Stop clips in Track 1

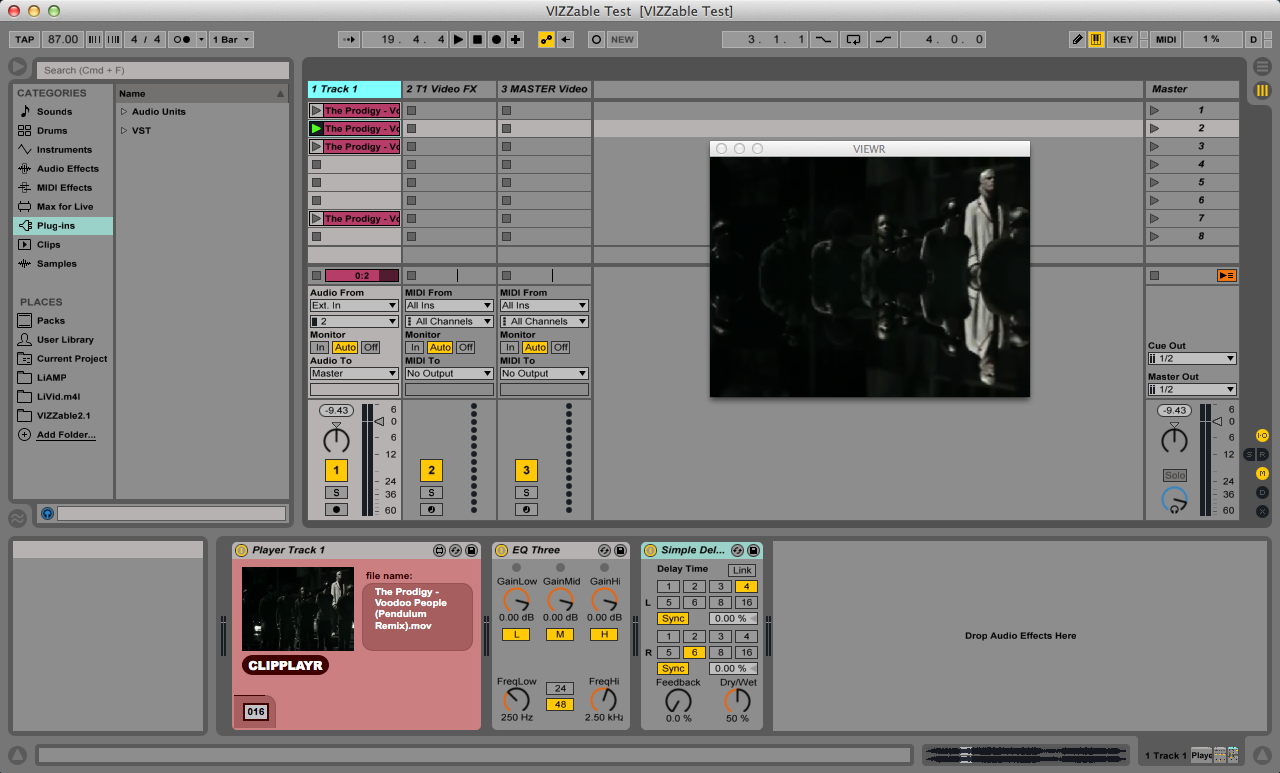[316, 275]
